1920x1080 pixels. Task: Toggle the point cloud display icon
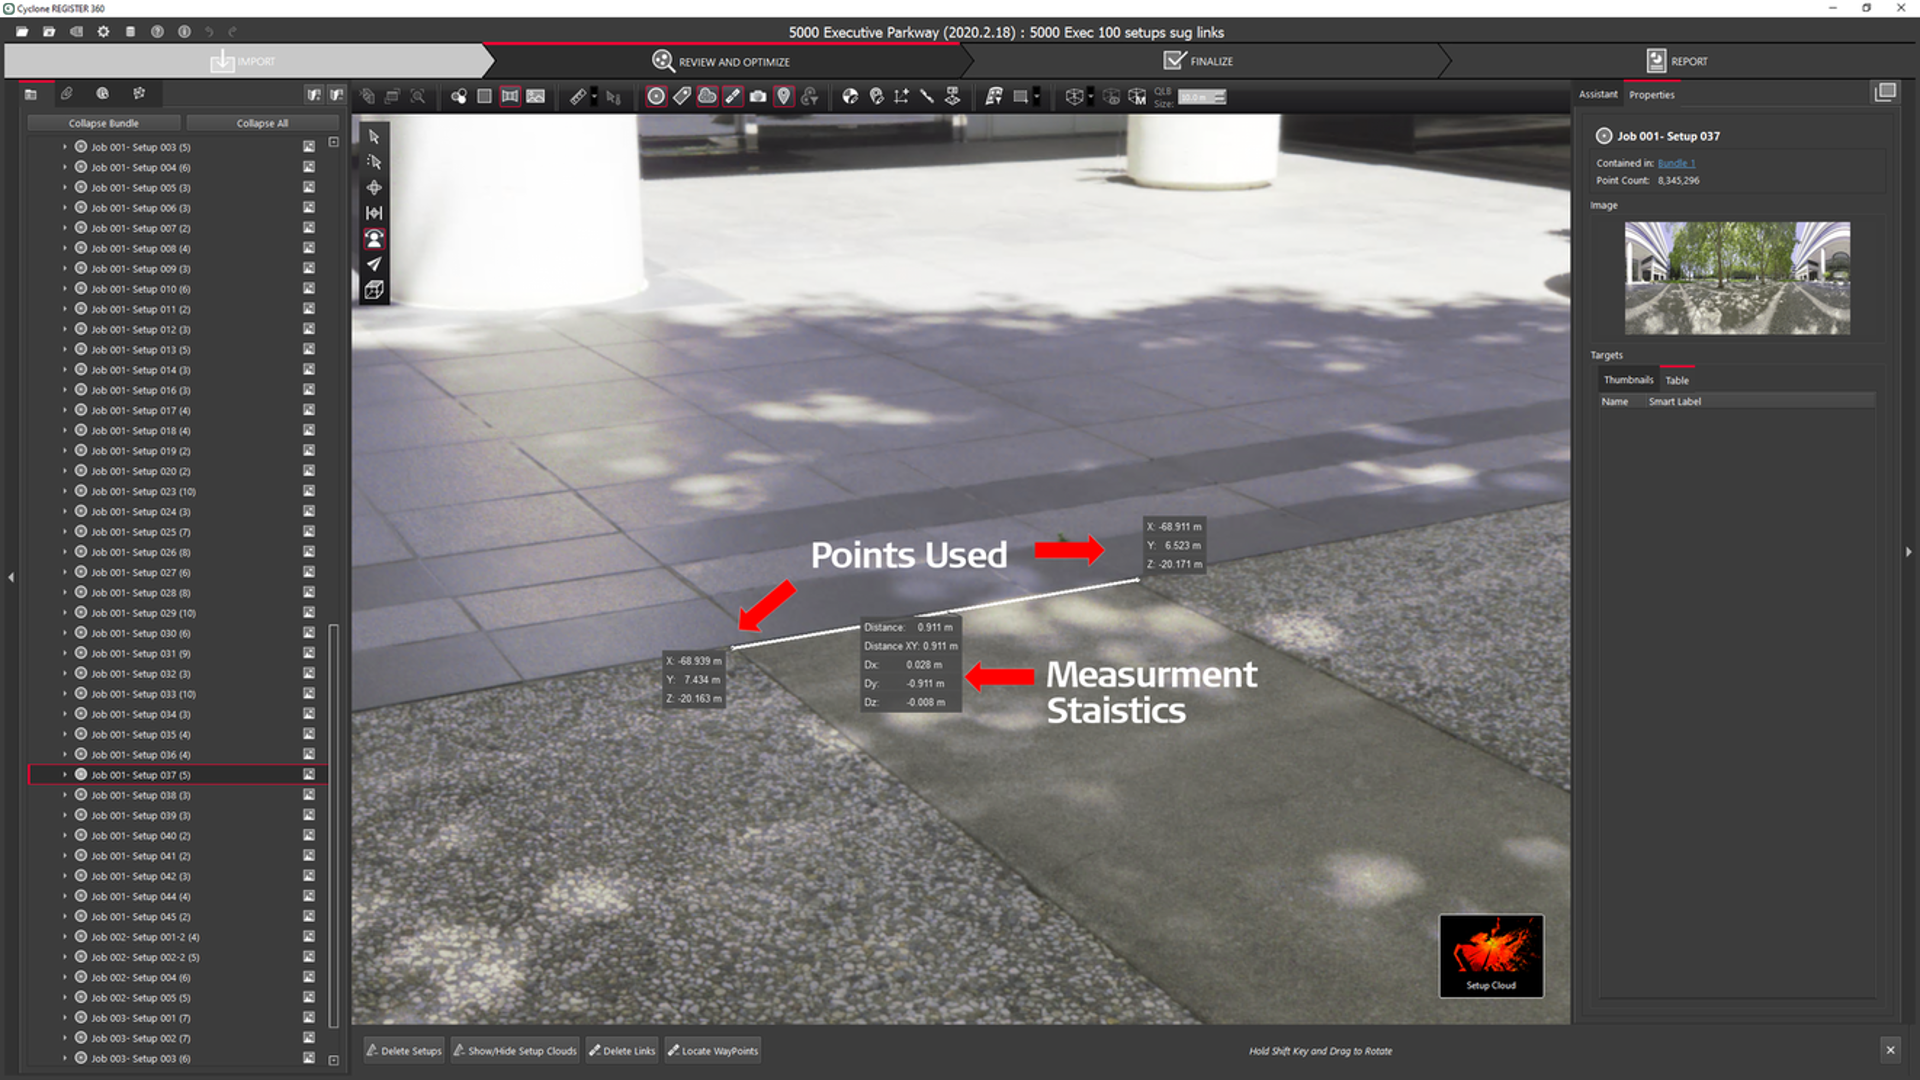click(x=707, y=97)
